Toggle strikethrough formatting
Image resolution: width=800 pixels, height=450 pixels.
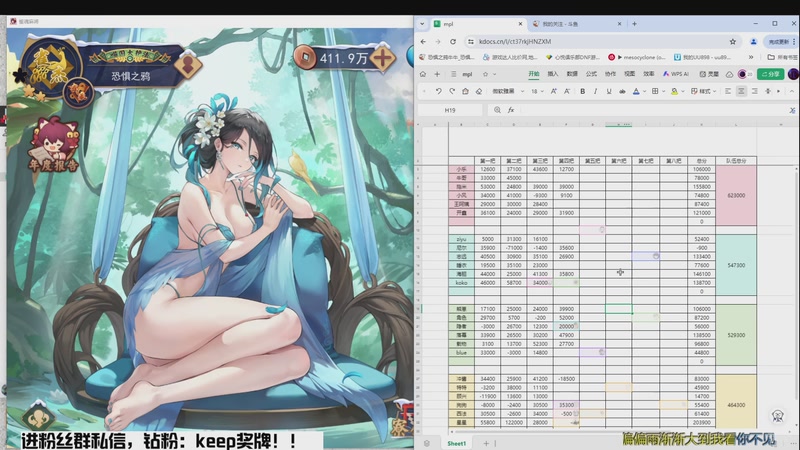[x=622, y=91]
